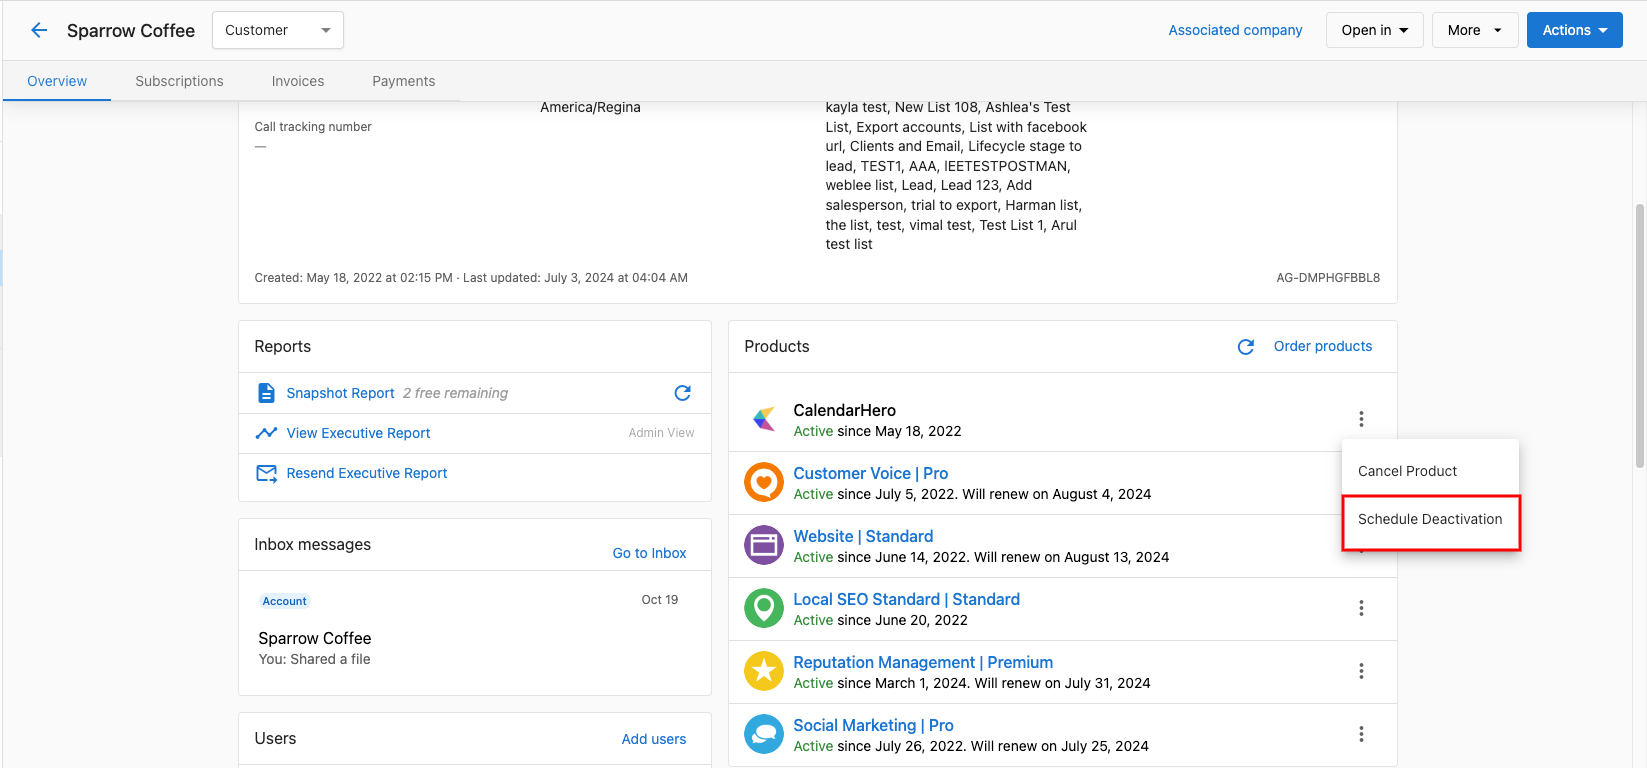Select Cancel Product menu option
This screenshot has width=1647, height=768.
[x=1430, y=471]
